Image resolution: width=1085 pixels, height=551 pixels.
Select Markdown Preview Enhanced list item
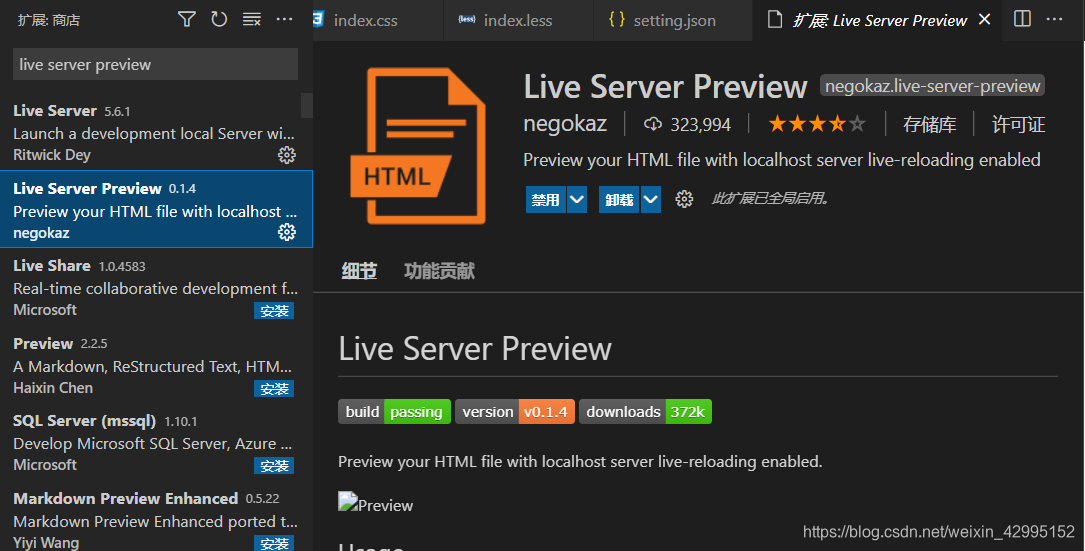pyautogui.click(x=156, y=516)
